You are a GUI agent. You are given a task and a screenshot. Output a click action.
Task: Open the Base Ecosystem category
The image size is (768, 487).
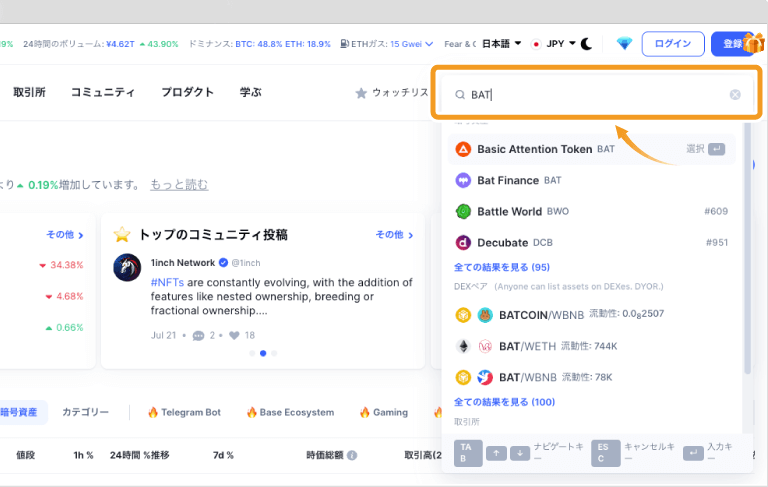290,413
